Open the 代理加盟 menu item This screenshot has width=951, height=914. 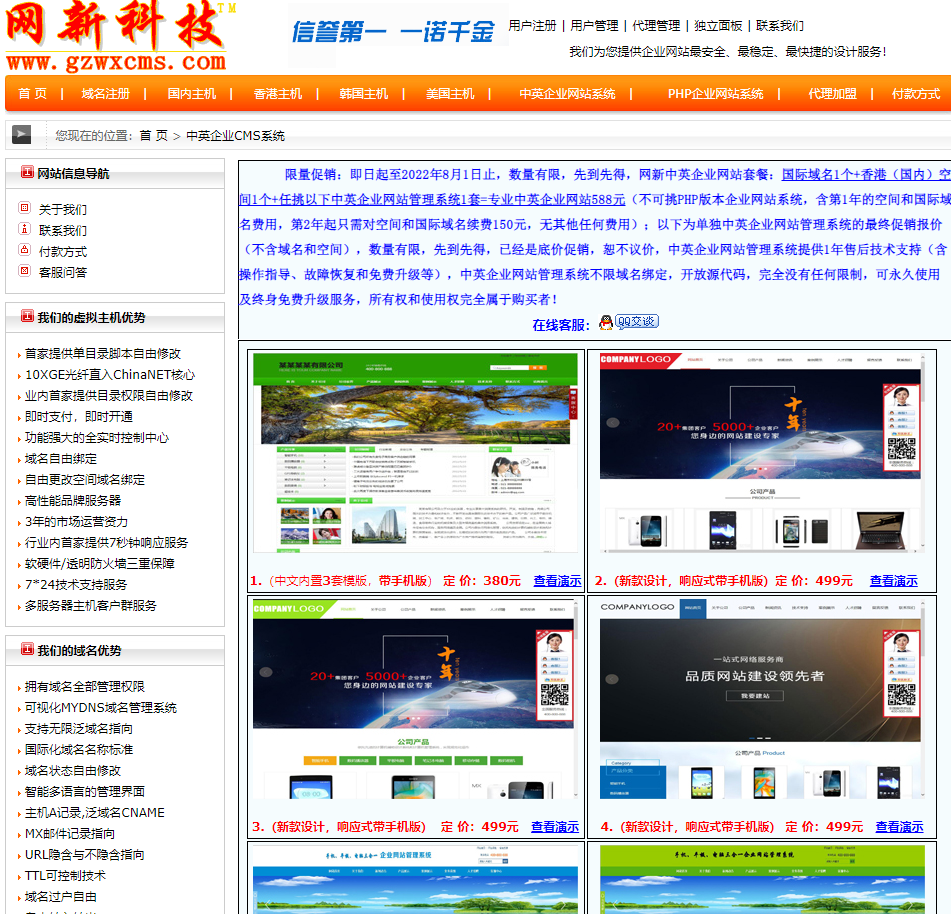(x=833, y=94)
